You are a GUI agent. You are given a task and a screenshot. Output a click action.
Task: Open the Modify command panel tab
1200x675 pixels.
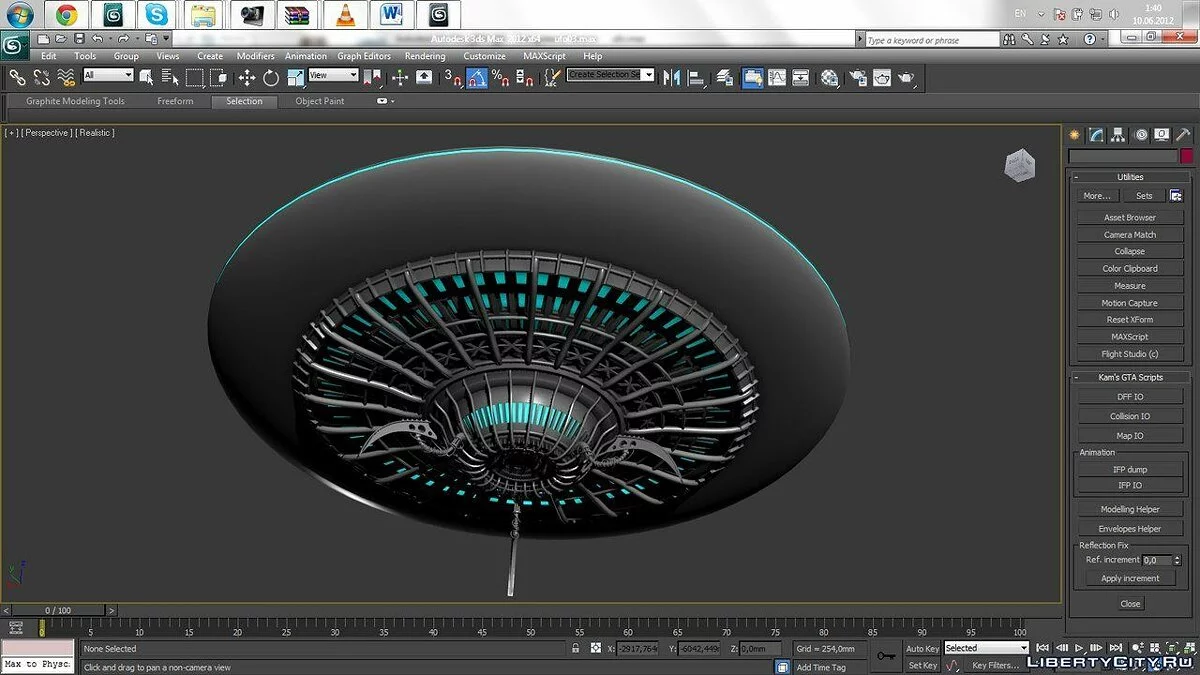pos(1096,135)
